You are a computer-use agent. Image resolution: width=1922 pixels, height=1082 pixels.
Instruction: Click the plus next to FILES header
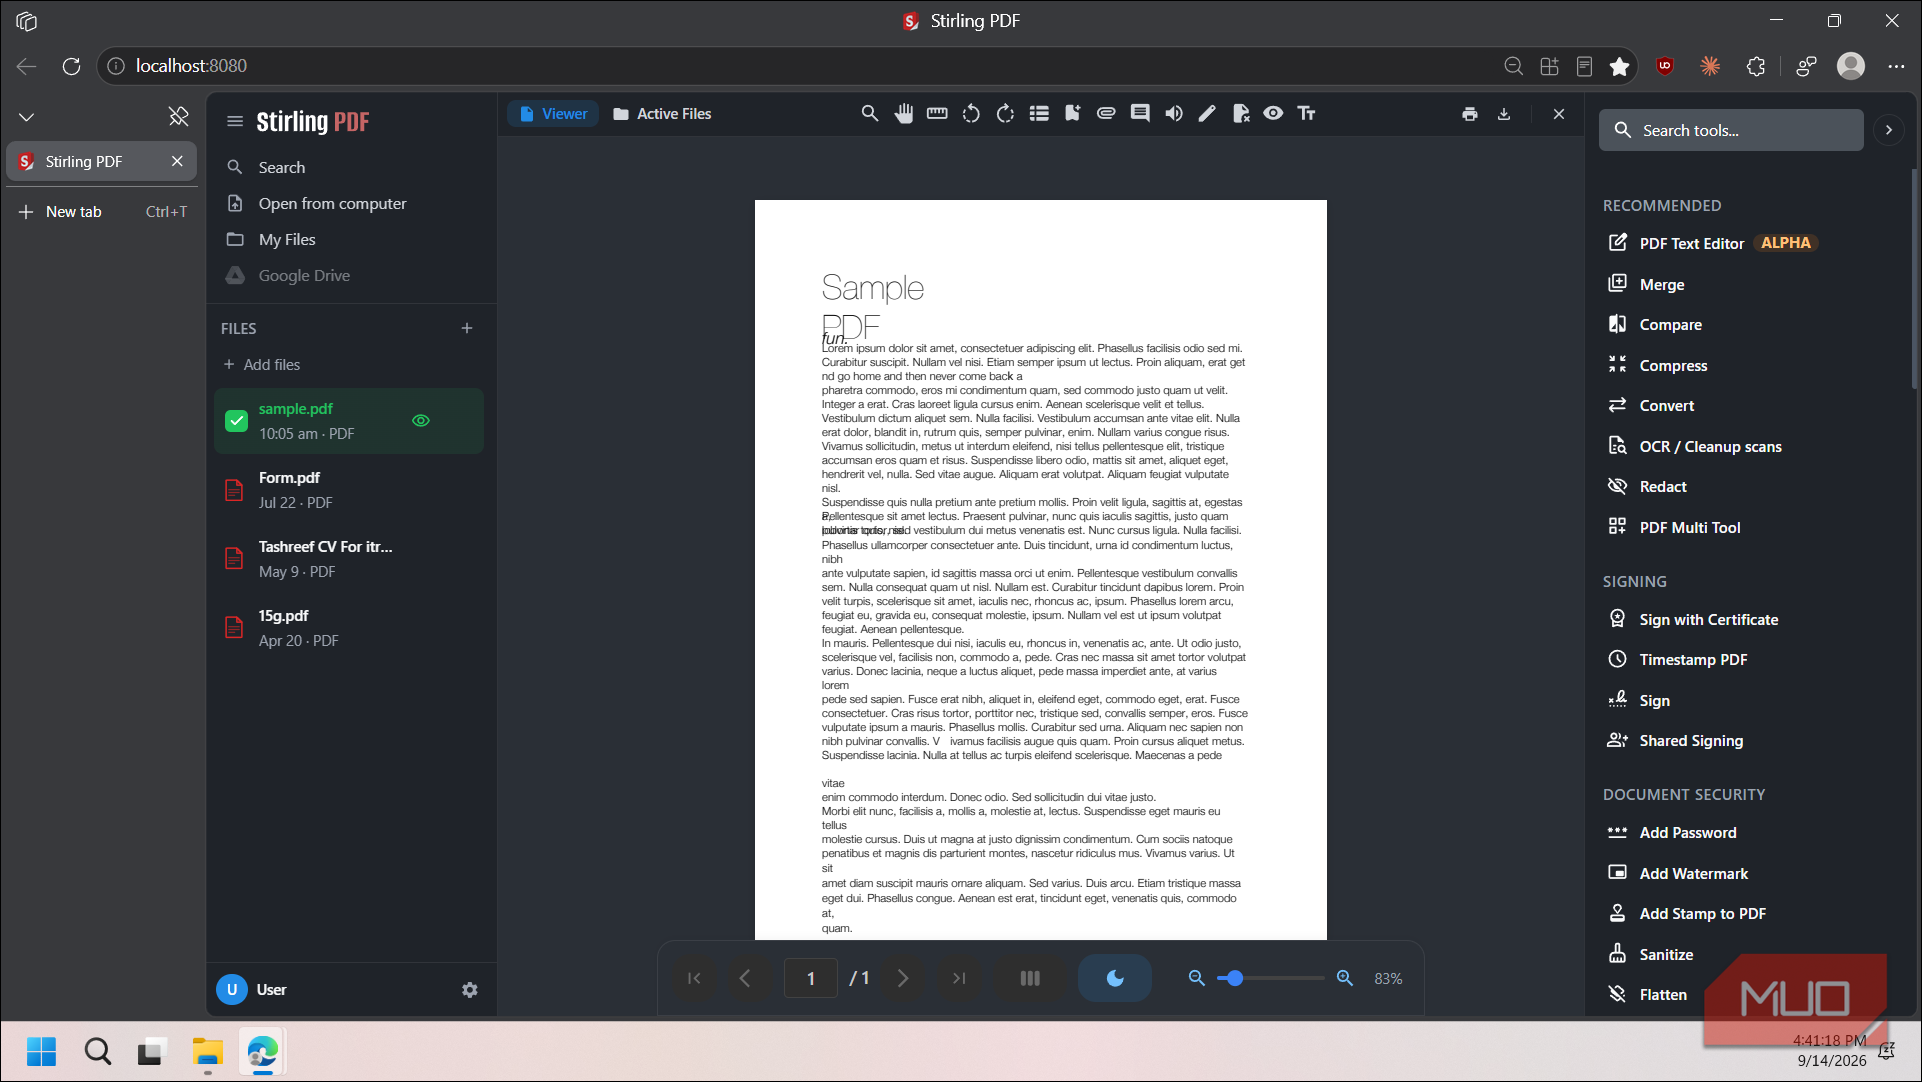467,328
